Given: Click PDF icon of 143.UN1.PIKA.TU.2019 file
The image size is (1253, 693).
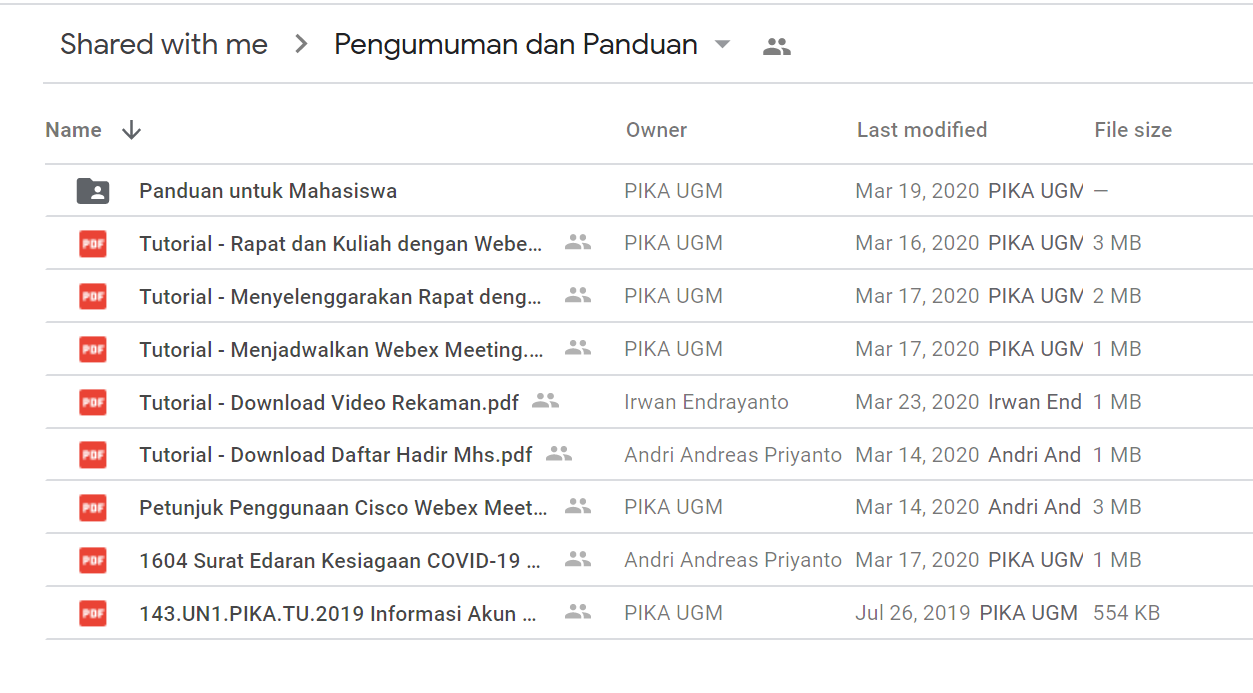Looking at the screenshot, I should [93, 613].
